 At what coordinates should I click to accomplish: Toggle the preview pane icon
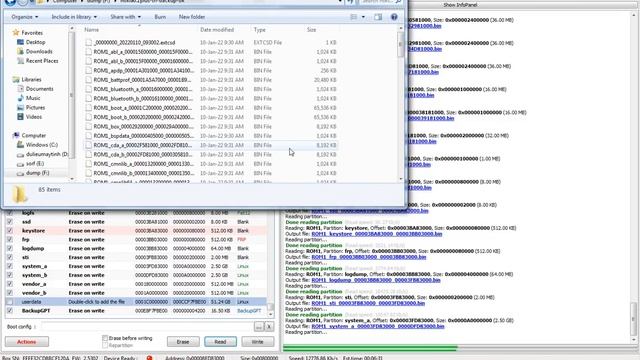pyautogui.click(x=378, y=17)
